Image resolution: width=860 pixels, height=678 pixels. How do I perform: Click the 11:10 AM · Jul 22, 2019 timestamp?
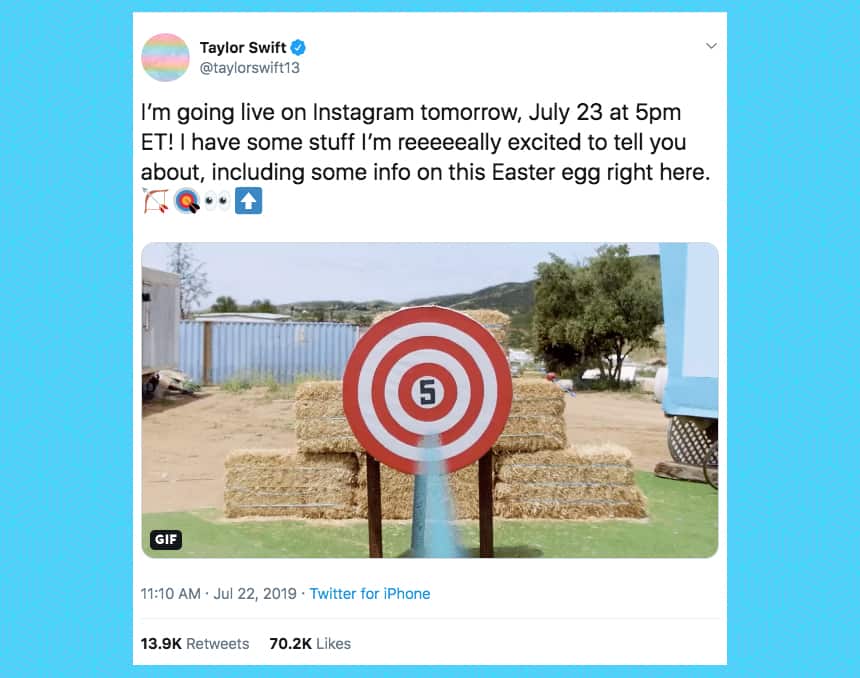point(219,593)
